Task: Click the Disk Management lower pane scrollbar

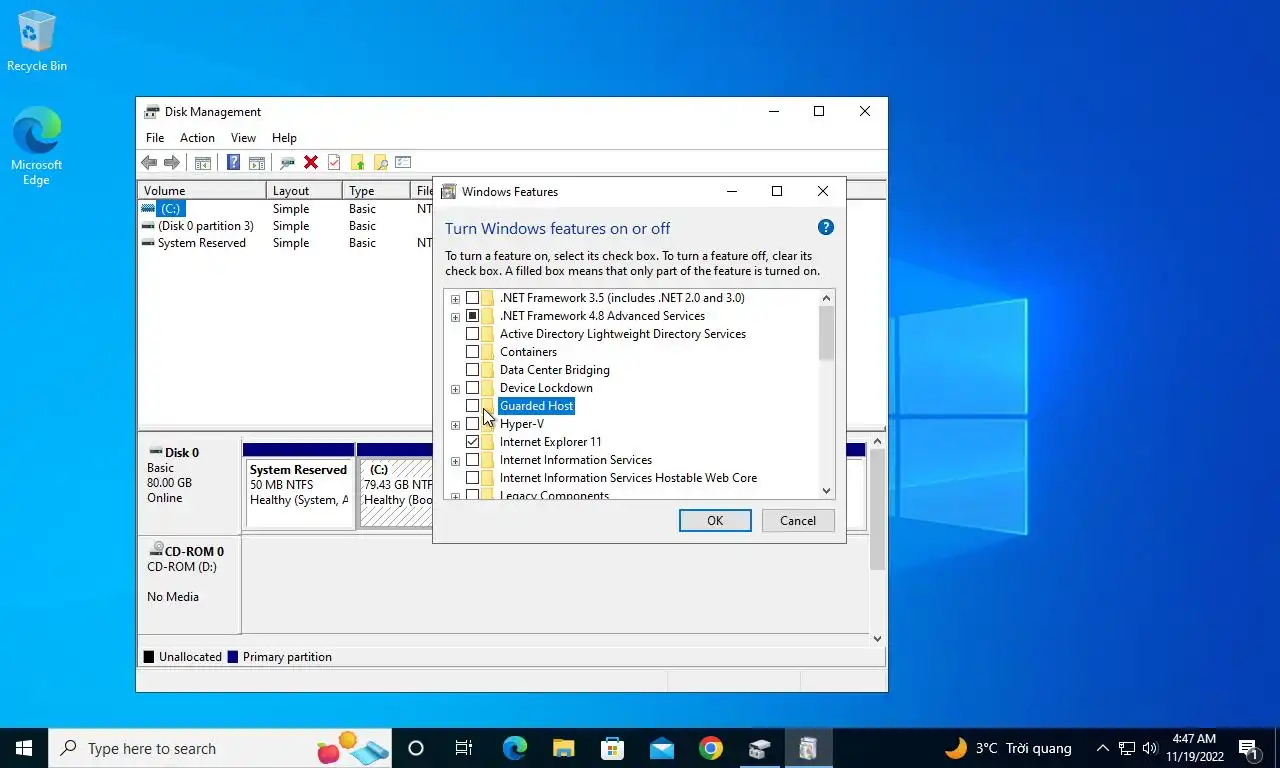Action: pos(877,510)
